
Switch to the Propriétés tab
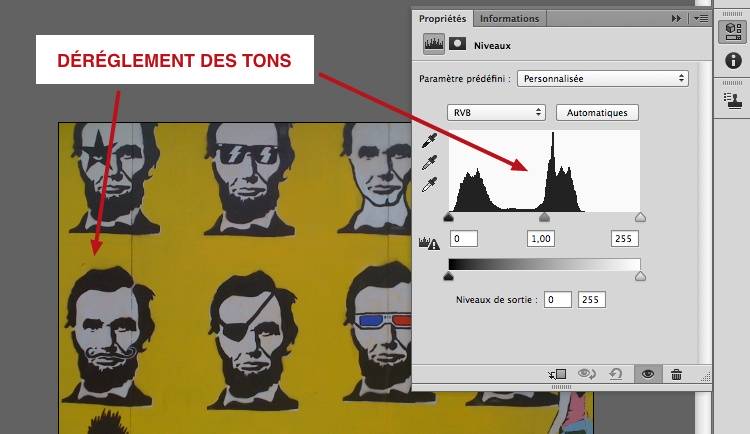[x=442, y=19]
